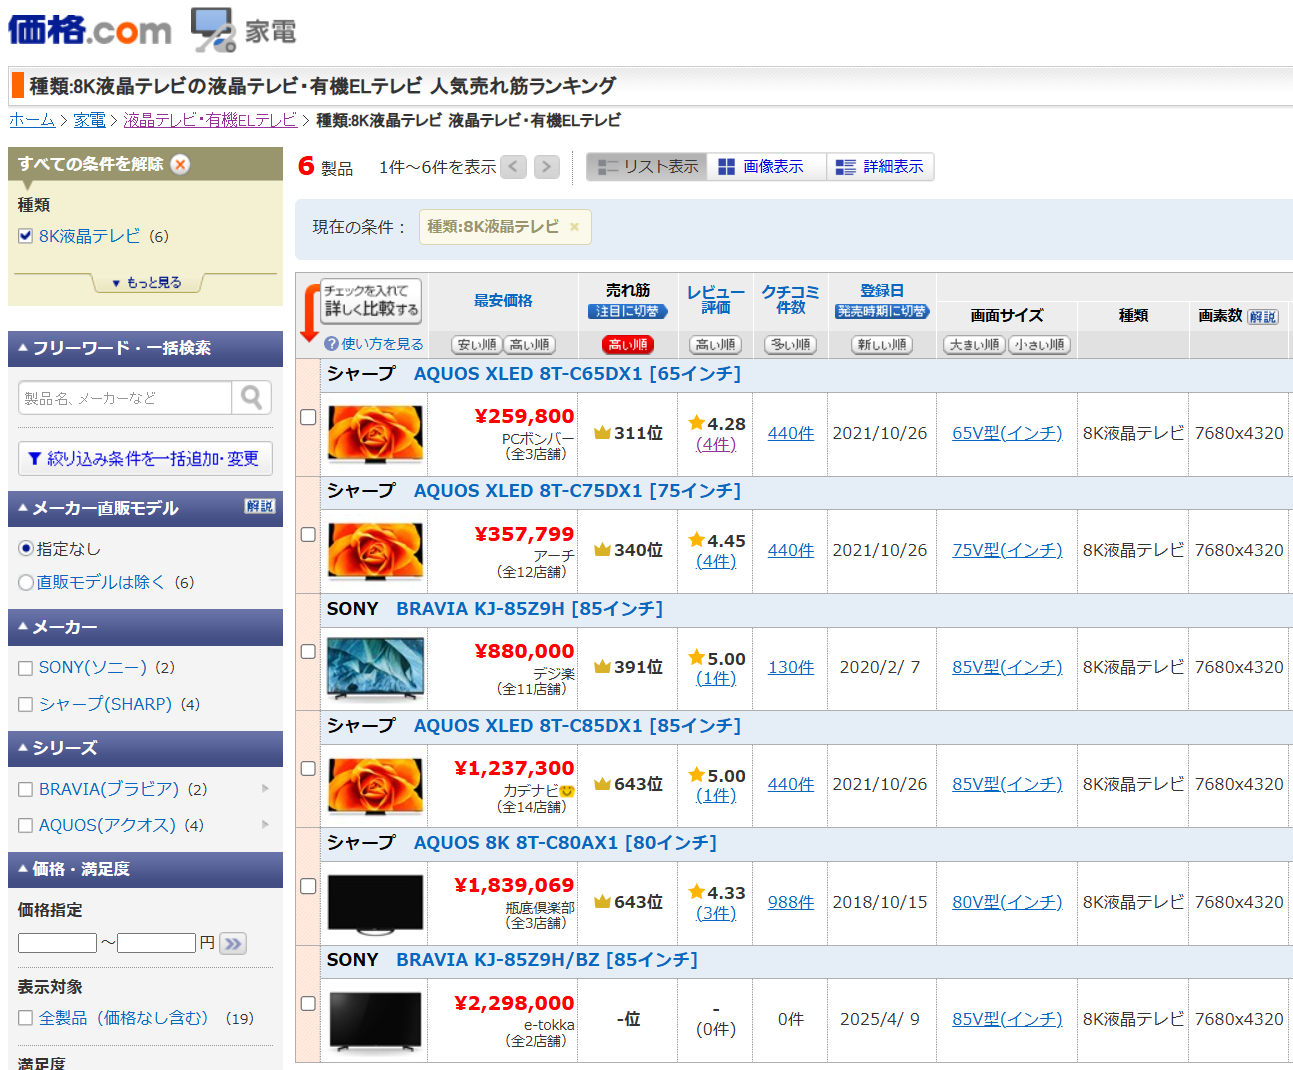Toggle 注目に切替 under 売れ筋
This screenshot has width=1293, height=1070.
click(x=628, y=312)
